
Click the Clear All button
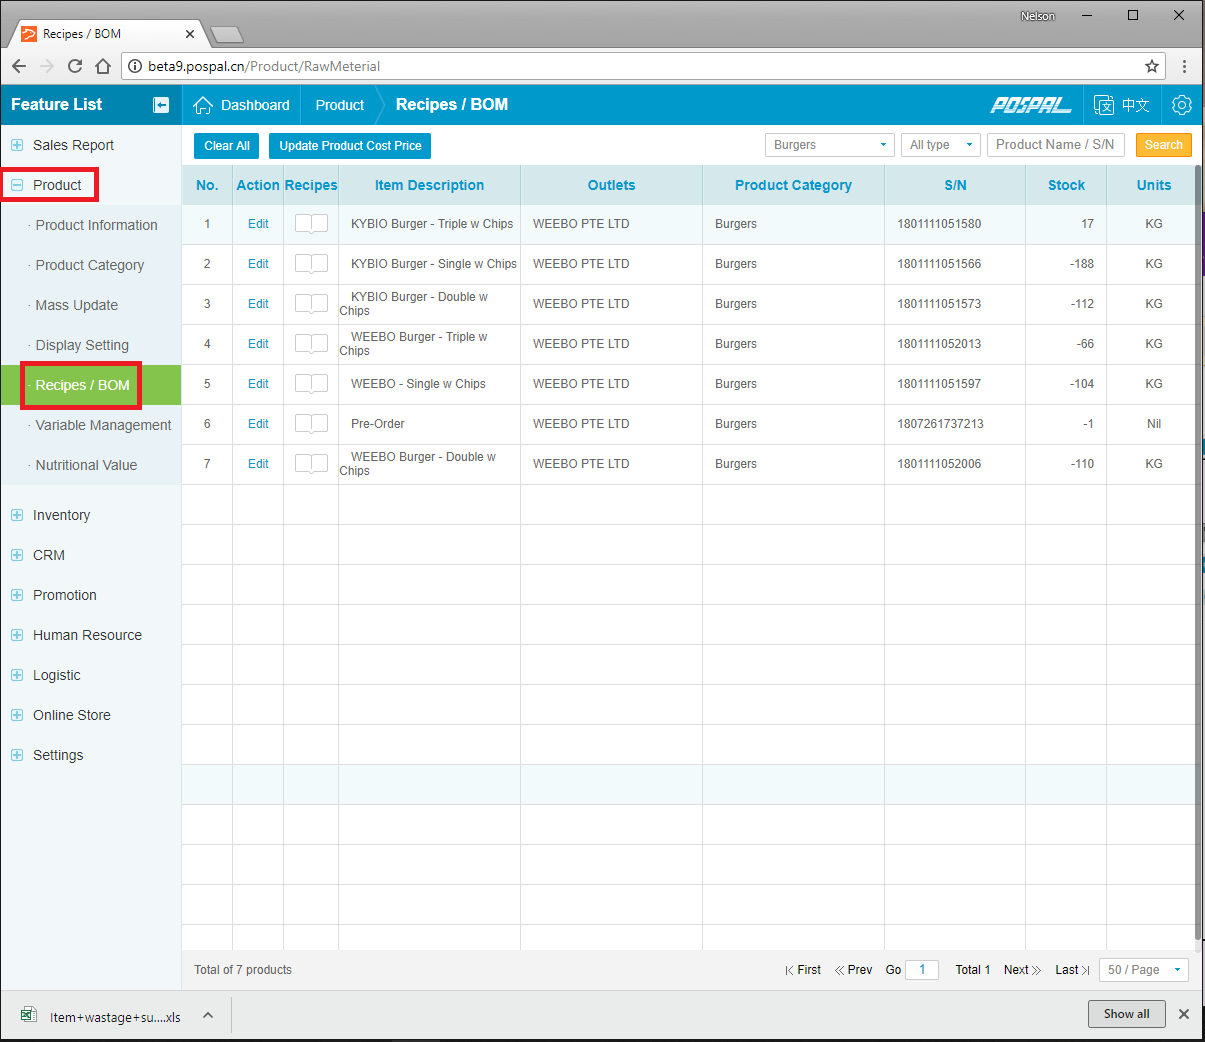(227, 146)
